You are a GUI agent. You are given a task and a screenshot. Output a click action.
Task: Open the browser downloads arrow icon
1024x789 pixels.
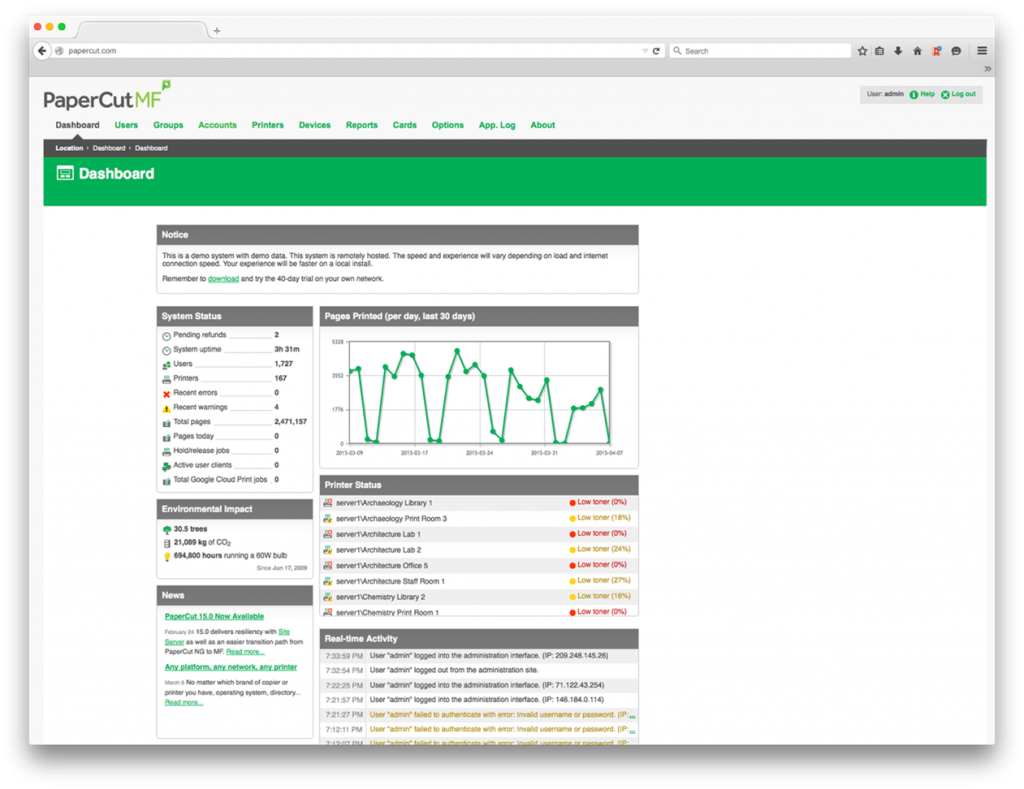[898, 51]
